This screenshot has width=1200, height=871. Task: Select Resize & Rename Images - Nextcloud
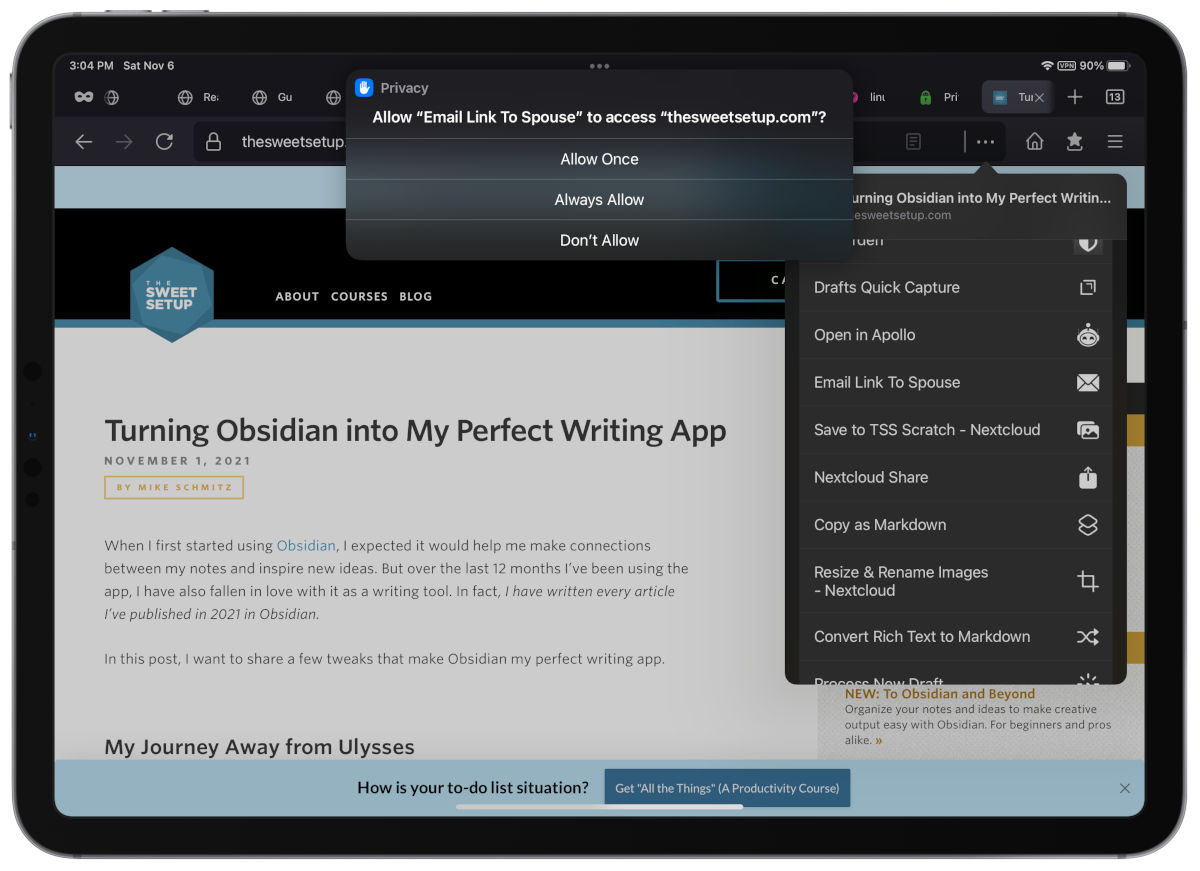[956, 581]
